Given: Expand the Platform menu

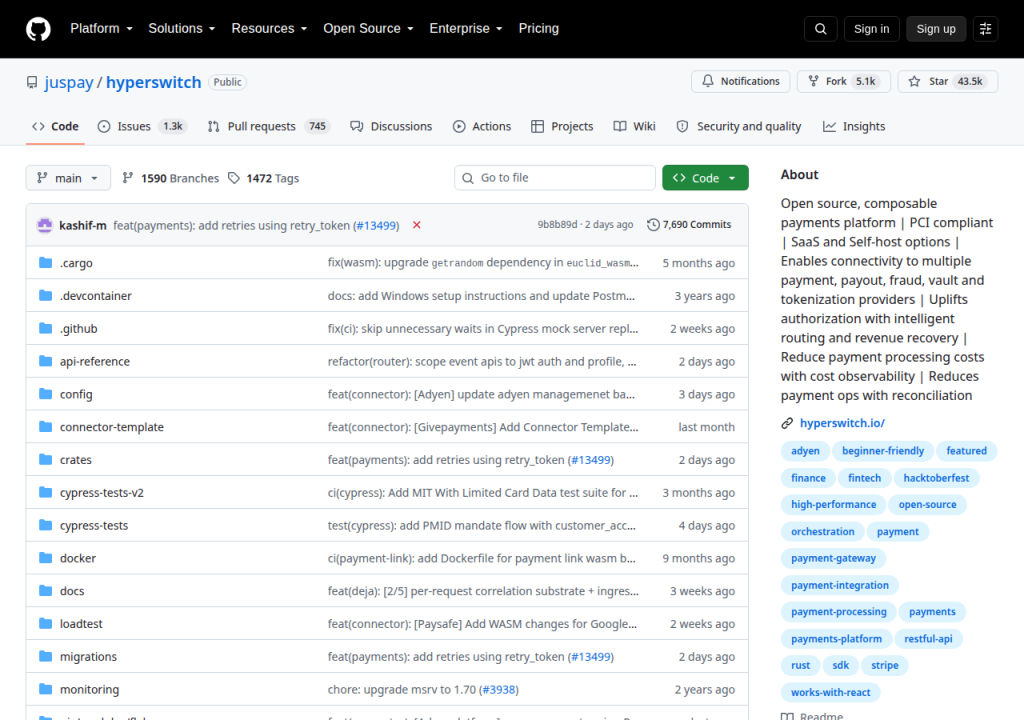Looking at the screenshot, I should (x=101, y=29).
